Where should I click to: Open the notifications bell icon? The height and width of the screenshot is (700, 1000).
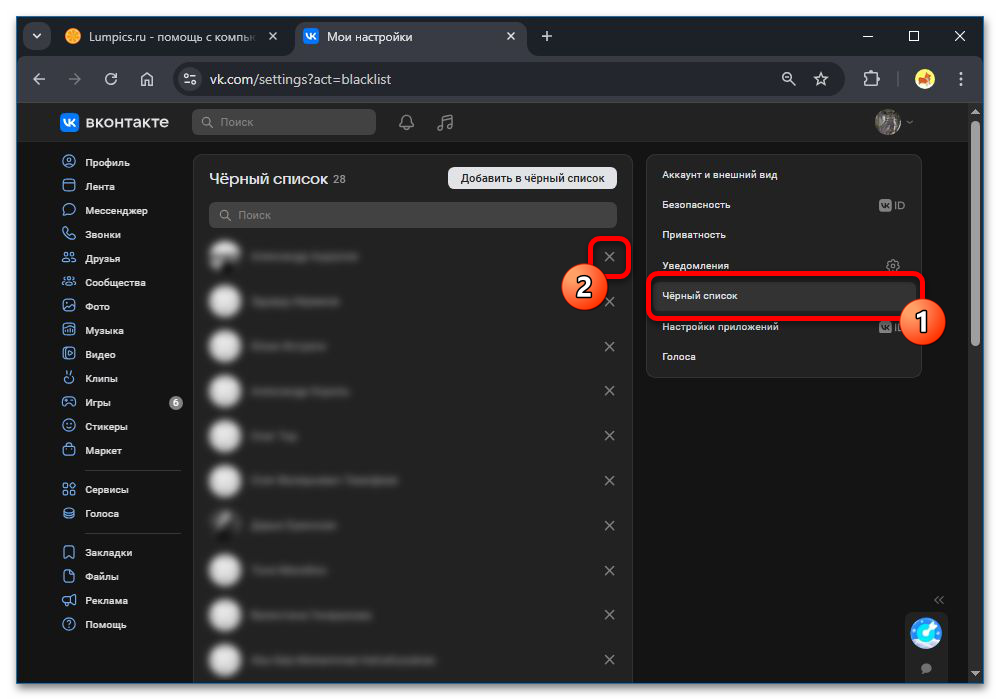406,122
